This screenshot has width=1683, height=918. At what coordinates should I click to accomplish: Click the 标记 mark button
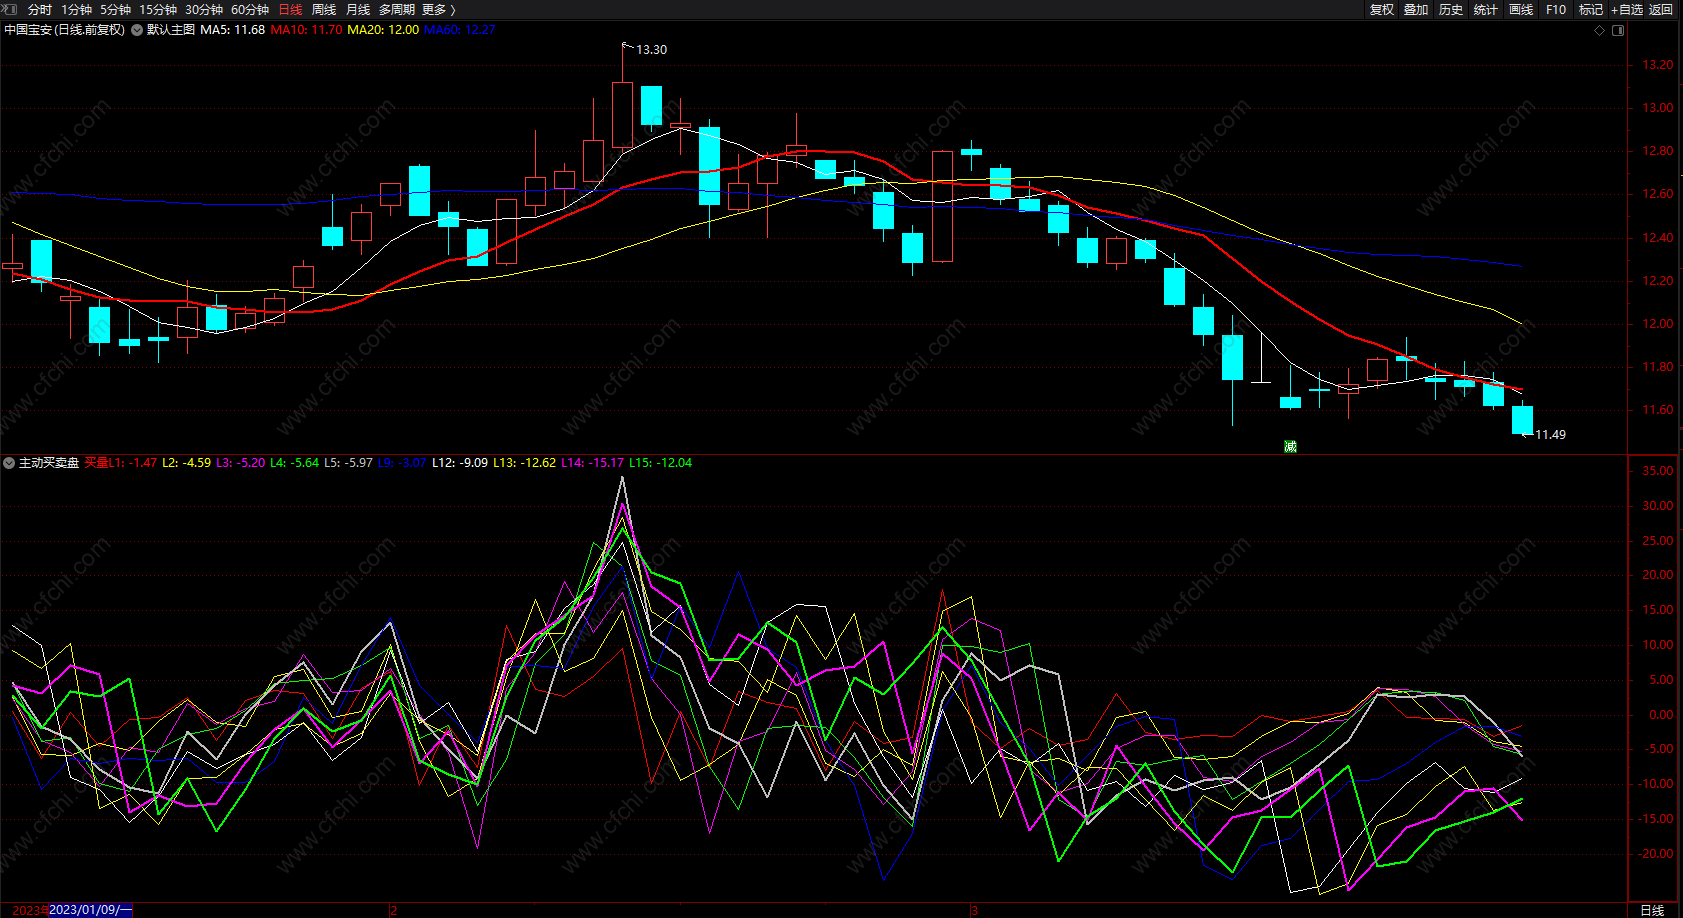tap(1590, 9)
